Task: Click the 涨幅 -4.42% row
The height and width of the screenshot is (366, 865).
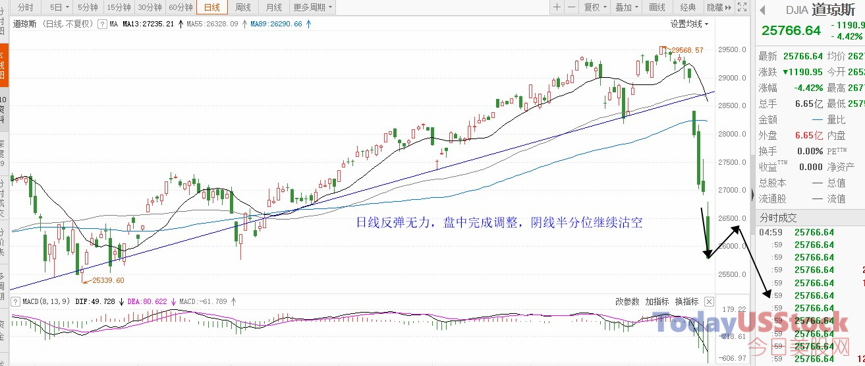Action: [791, 88]
